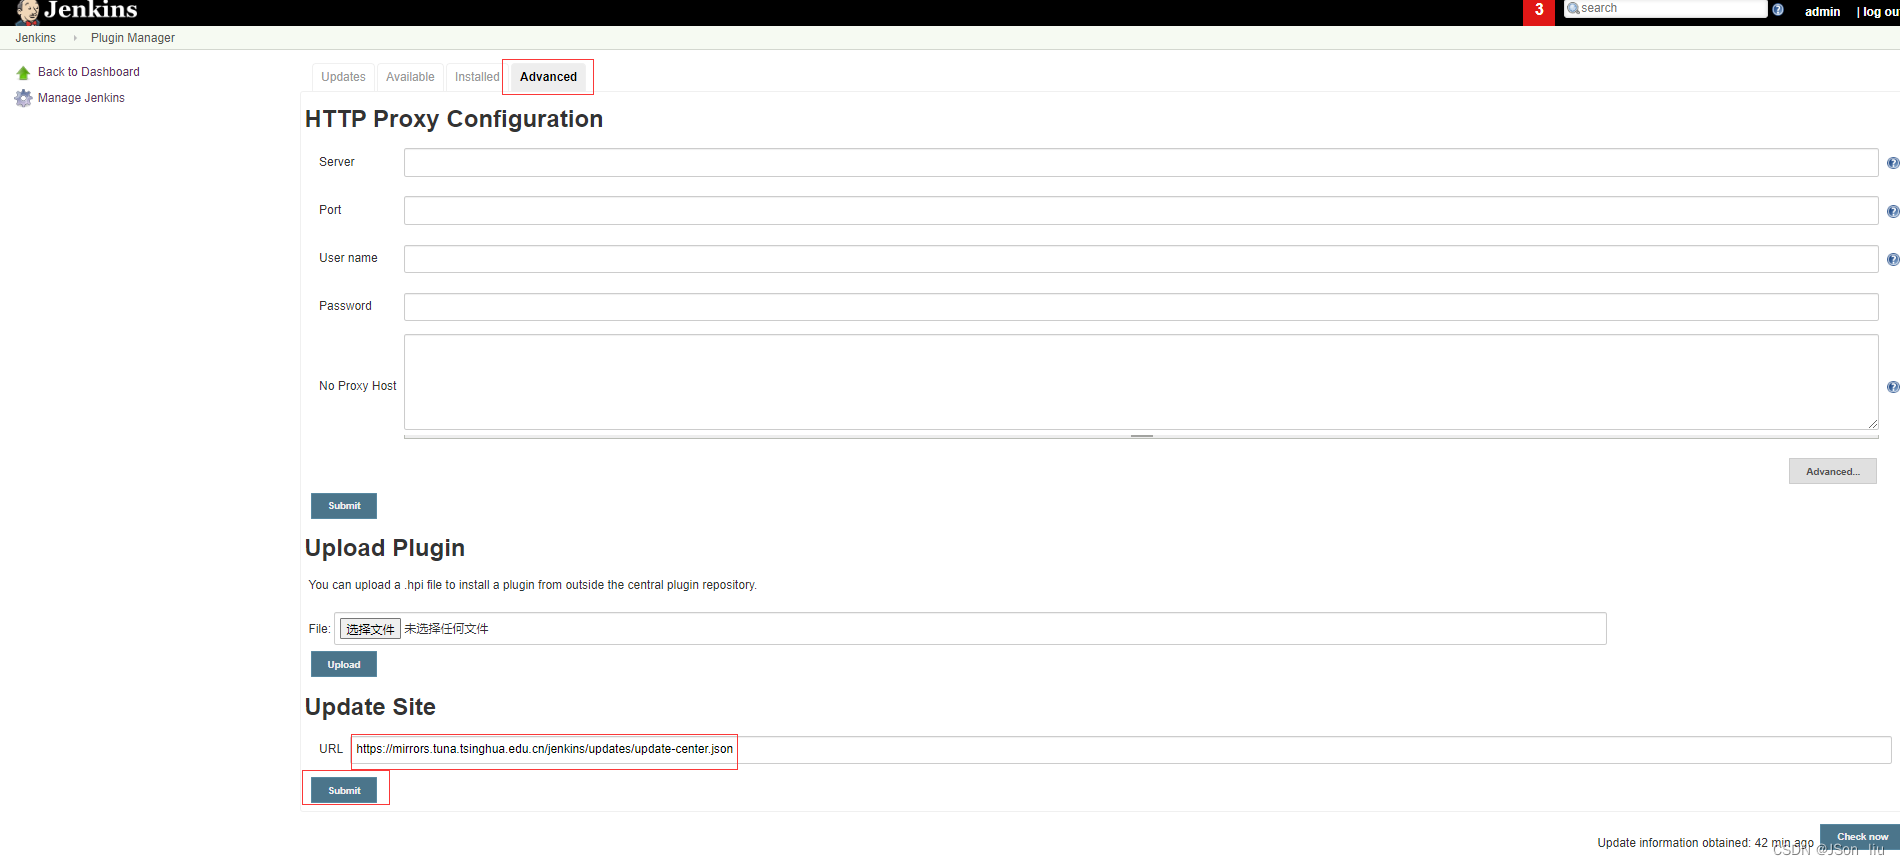1900x865 pixels.
Task: Click breadcrumb arrow after Jenkins
Action: pos(75,38)
